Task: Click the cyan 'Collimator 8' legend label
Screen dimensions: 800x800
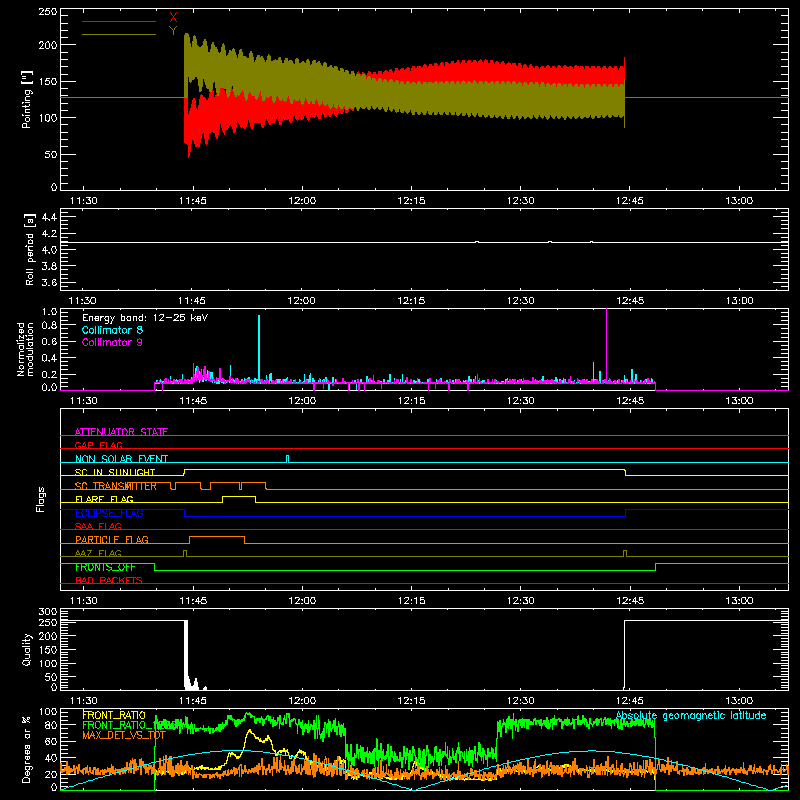Action: (112, 330)
